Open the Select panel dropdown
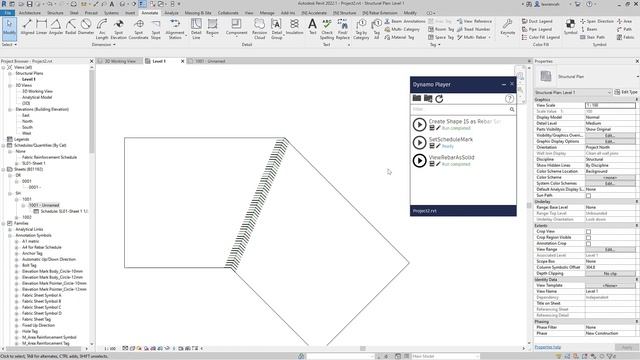640x360 pixels. (9, 44)
